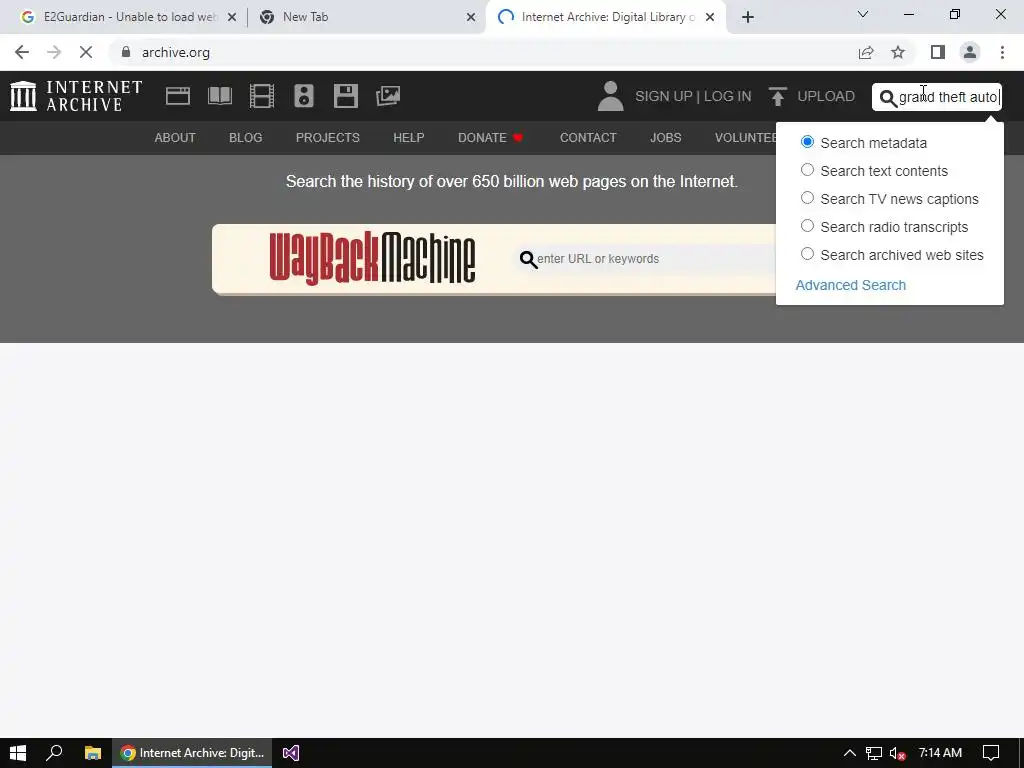Click the network tray icon
Screen dimensions: 1024x768
pyautogui.click(x=874, y=753)
